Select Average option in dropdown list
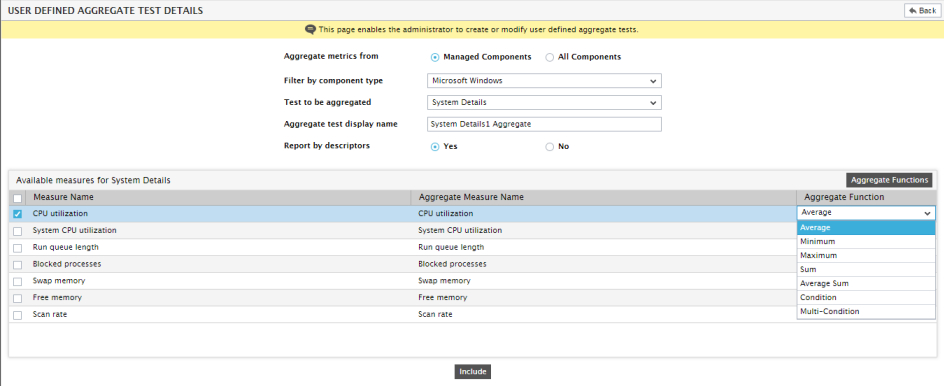This screenshot has width=944, height=386. 866,228
